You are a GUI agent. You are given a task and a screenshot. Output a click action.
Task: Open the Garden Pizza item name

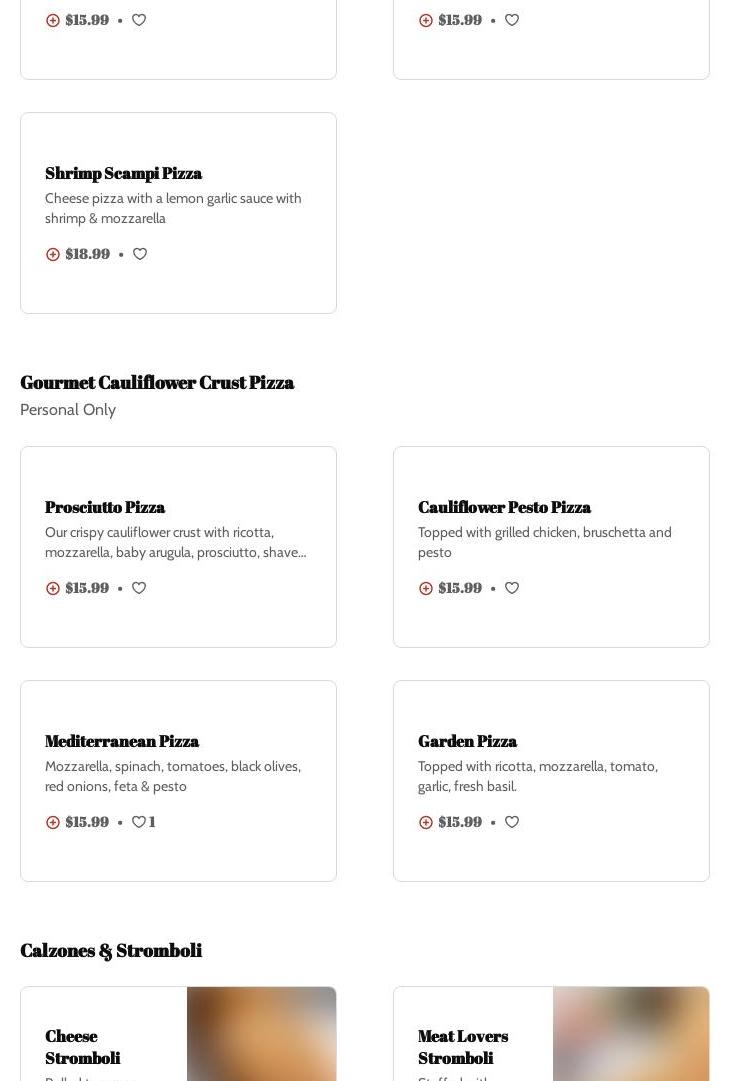(467, 741)
